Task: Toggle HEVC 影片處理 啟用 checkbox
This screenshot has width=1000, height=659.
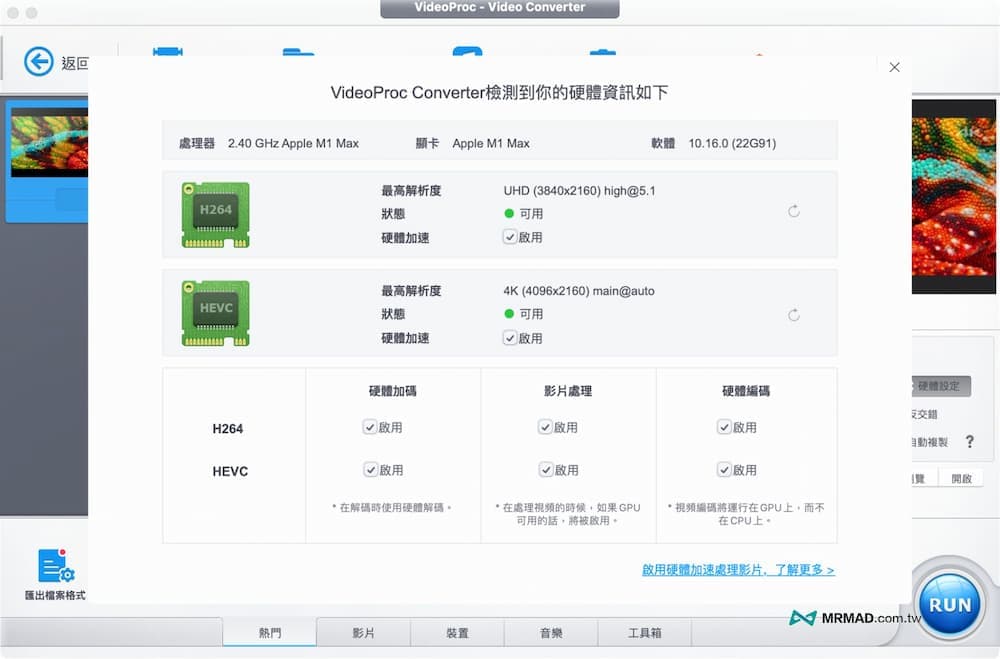Action: click(548, 470)
